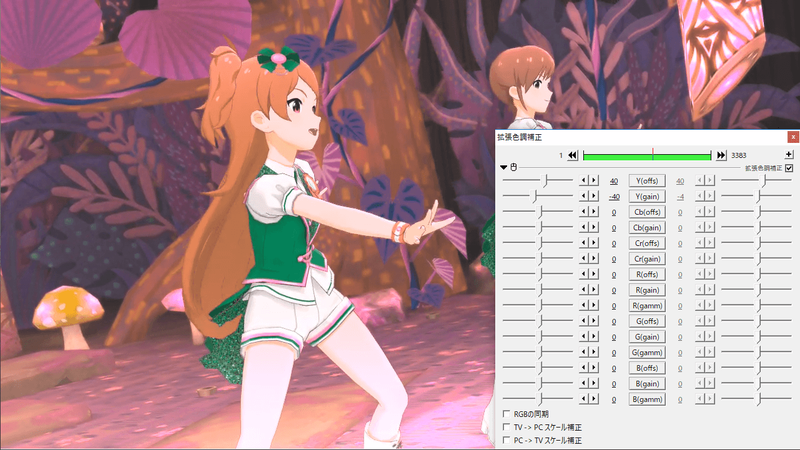Increase left Cr(gain) value with right arrow
800x450 pixels.
[593, 258]
